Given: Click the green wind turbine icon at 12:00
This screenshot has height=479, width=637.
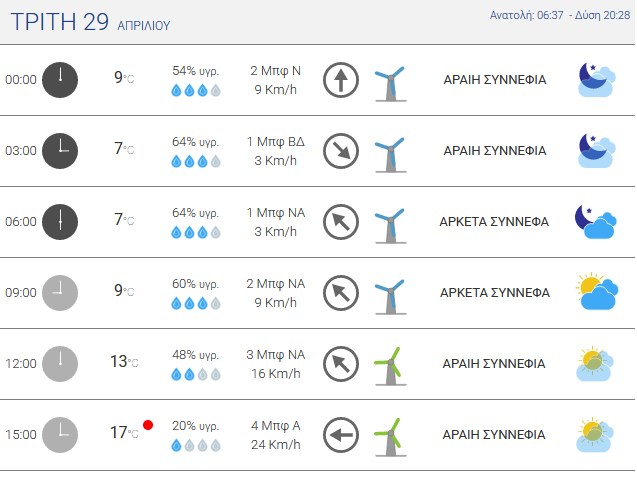Looking at the screenshot, I should click(390, 366).
